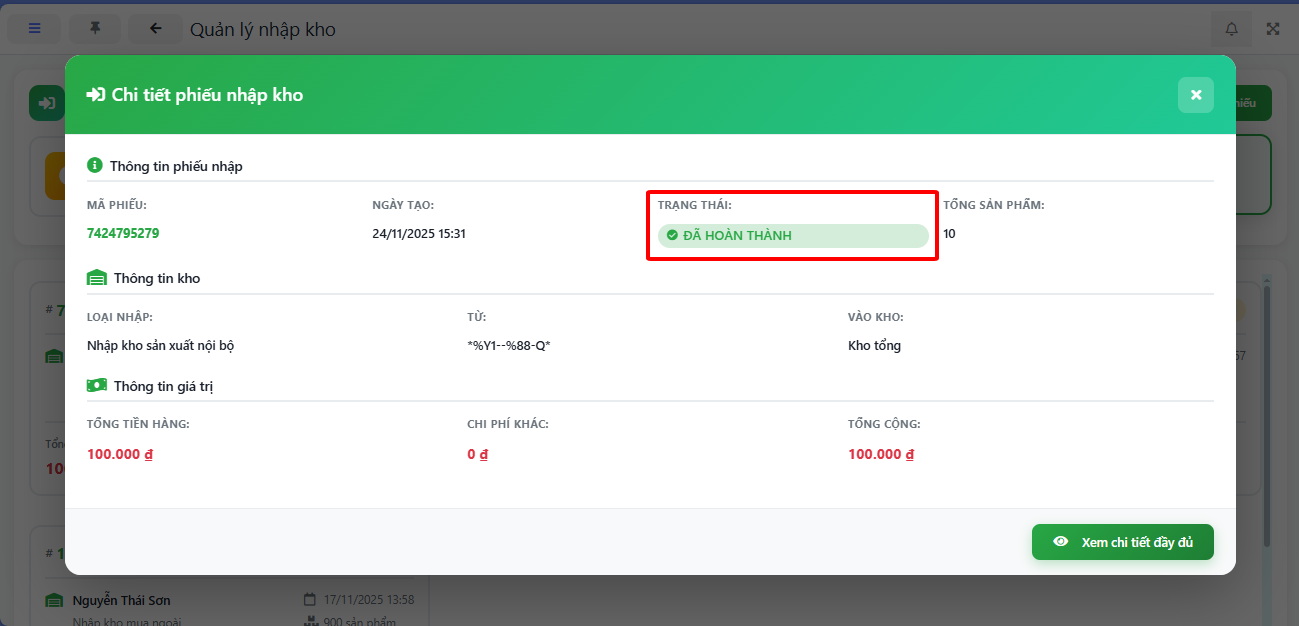Open the hamburger menu in top bar
The height and width of the screenshot is (626, 1299).
click(x=35, y=29)
